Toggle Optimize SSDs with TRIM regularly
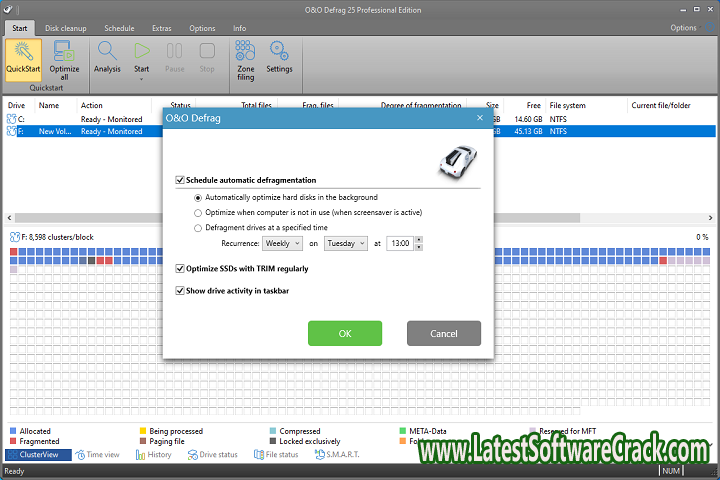 [x=180, y=268]
